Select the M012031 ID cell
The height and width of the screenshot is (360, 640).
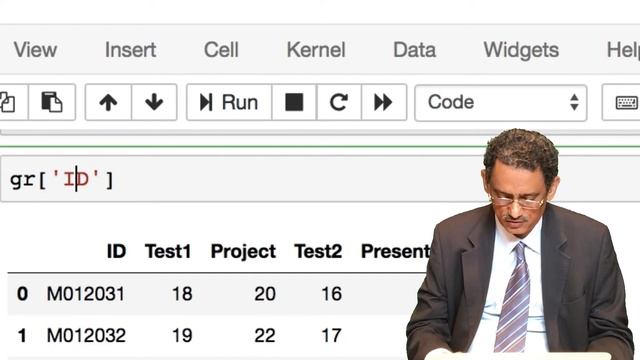pyautogui.click(x=86, y=294)
